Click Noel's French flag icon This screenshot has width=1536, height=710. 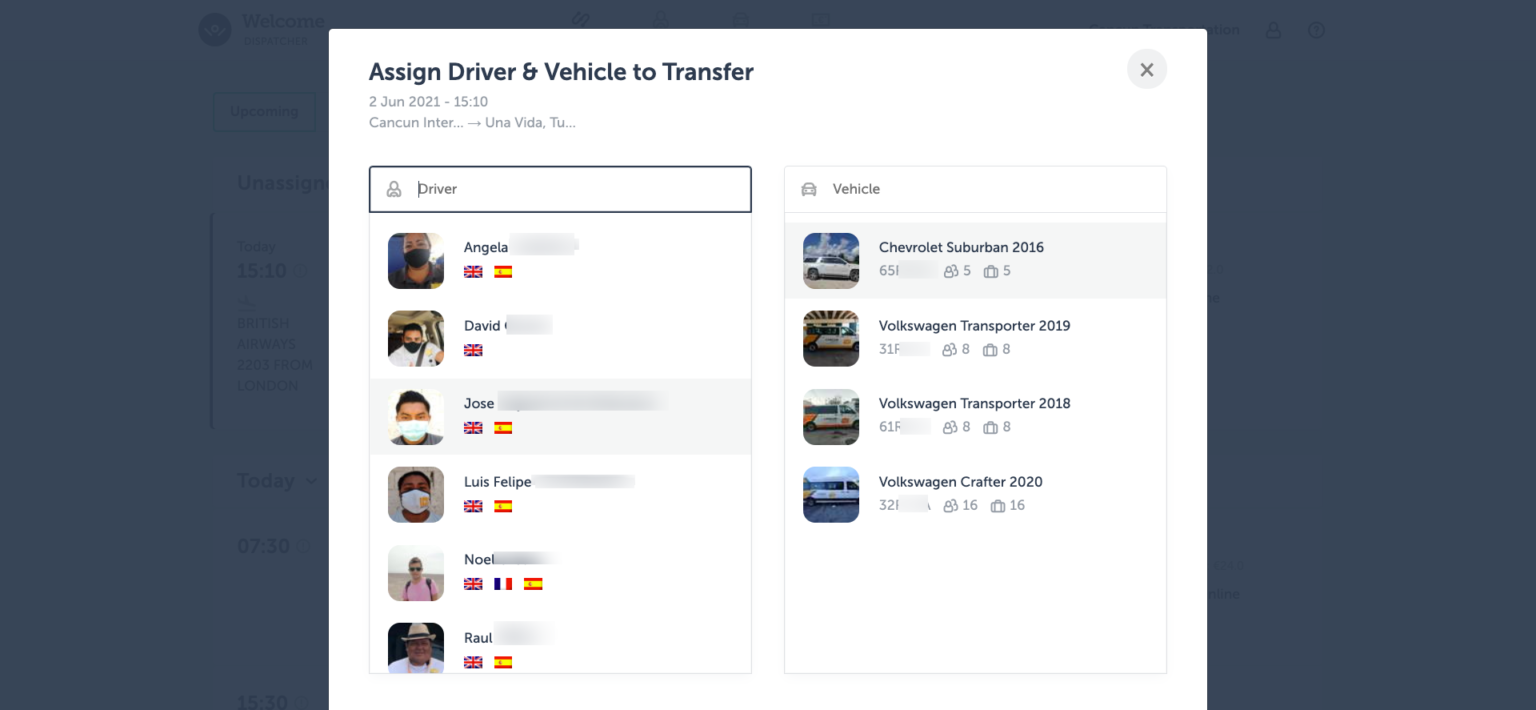coord(503,584)
